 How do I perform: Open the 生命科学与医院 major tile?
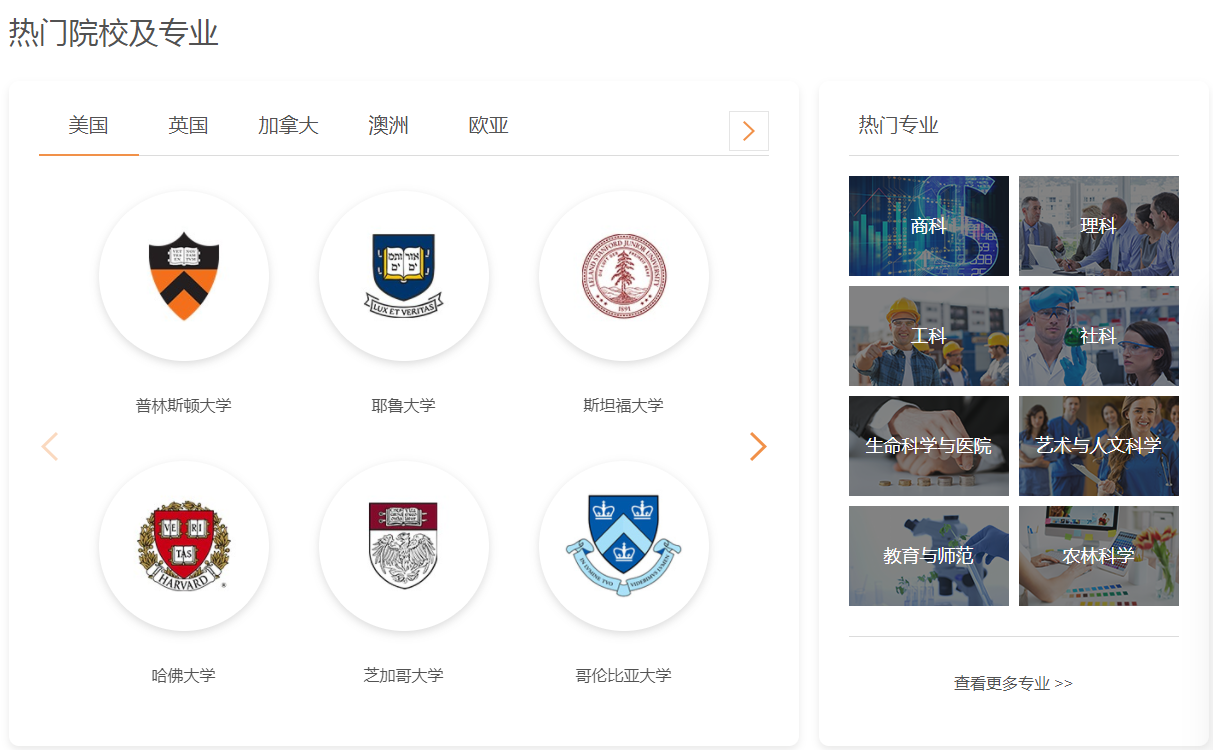[929, 446]
